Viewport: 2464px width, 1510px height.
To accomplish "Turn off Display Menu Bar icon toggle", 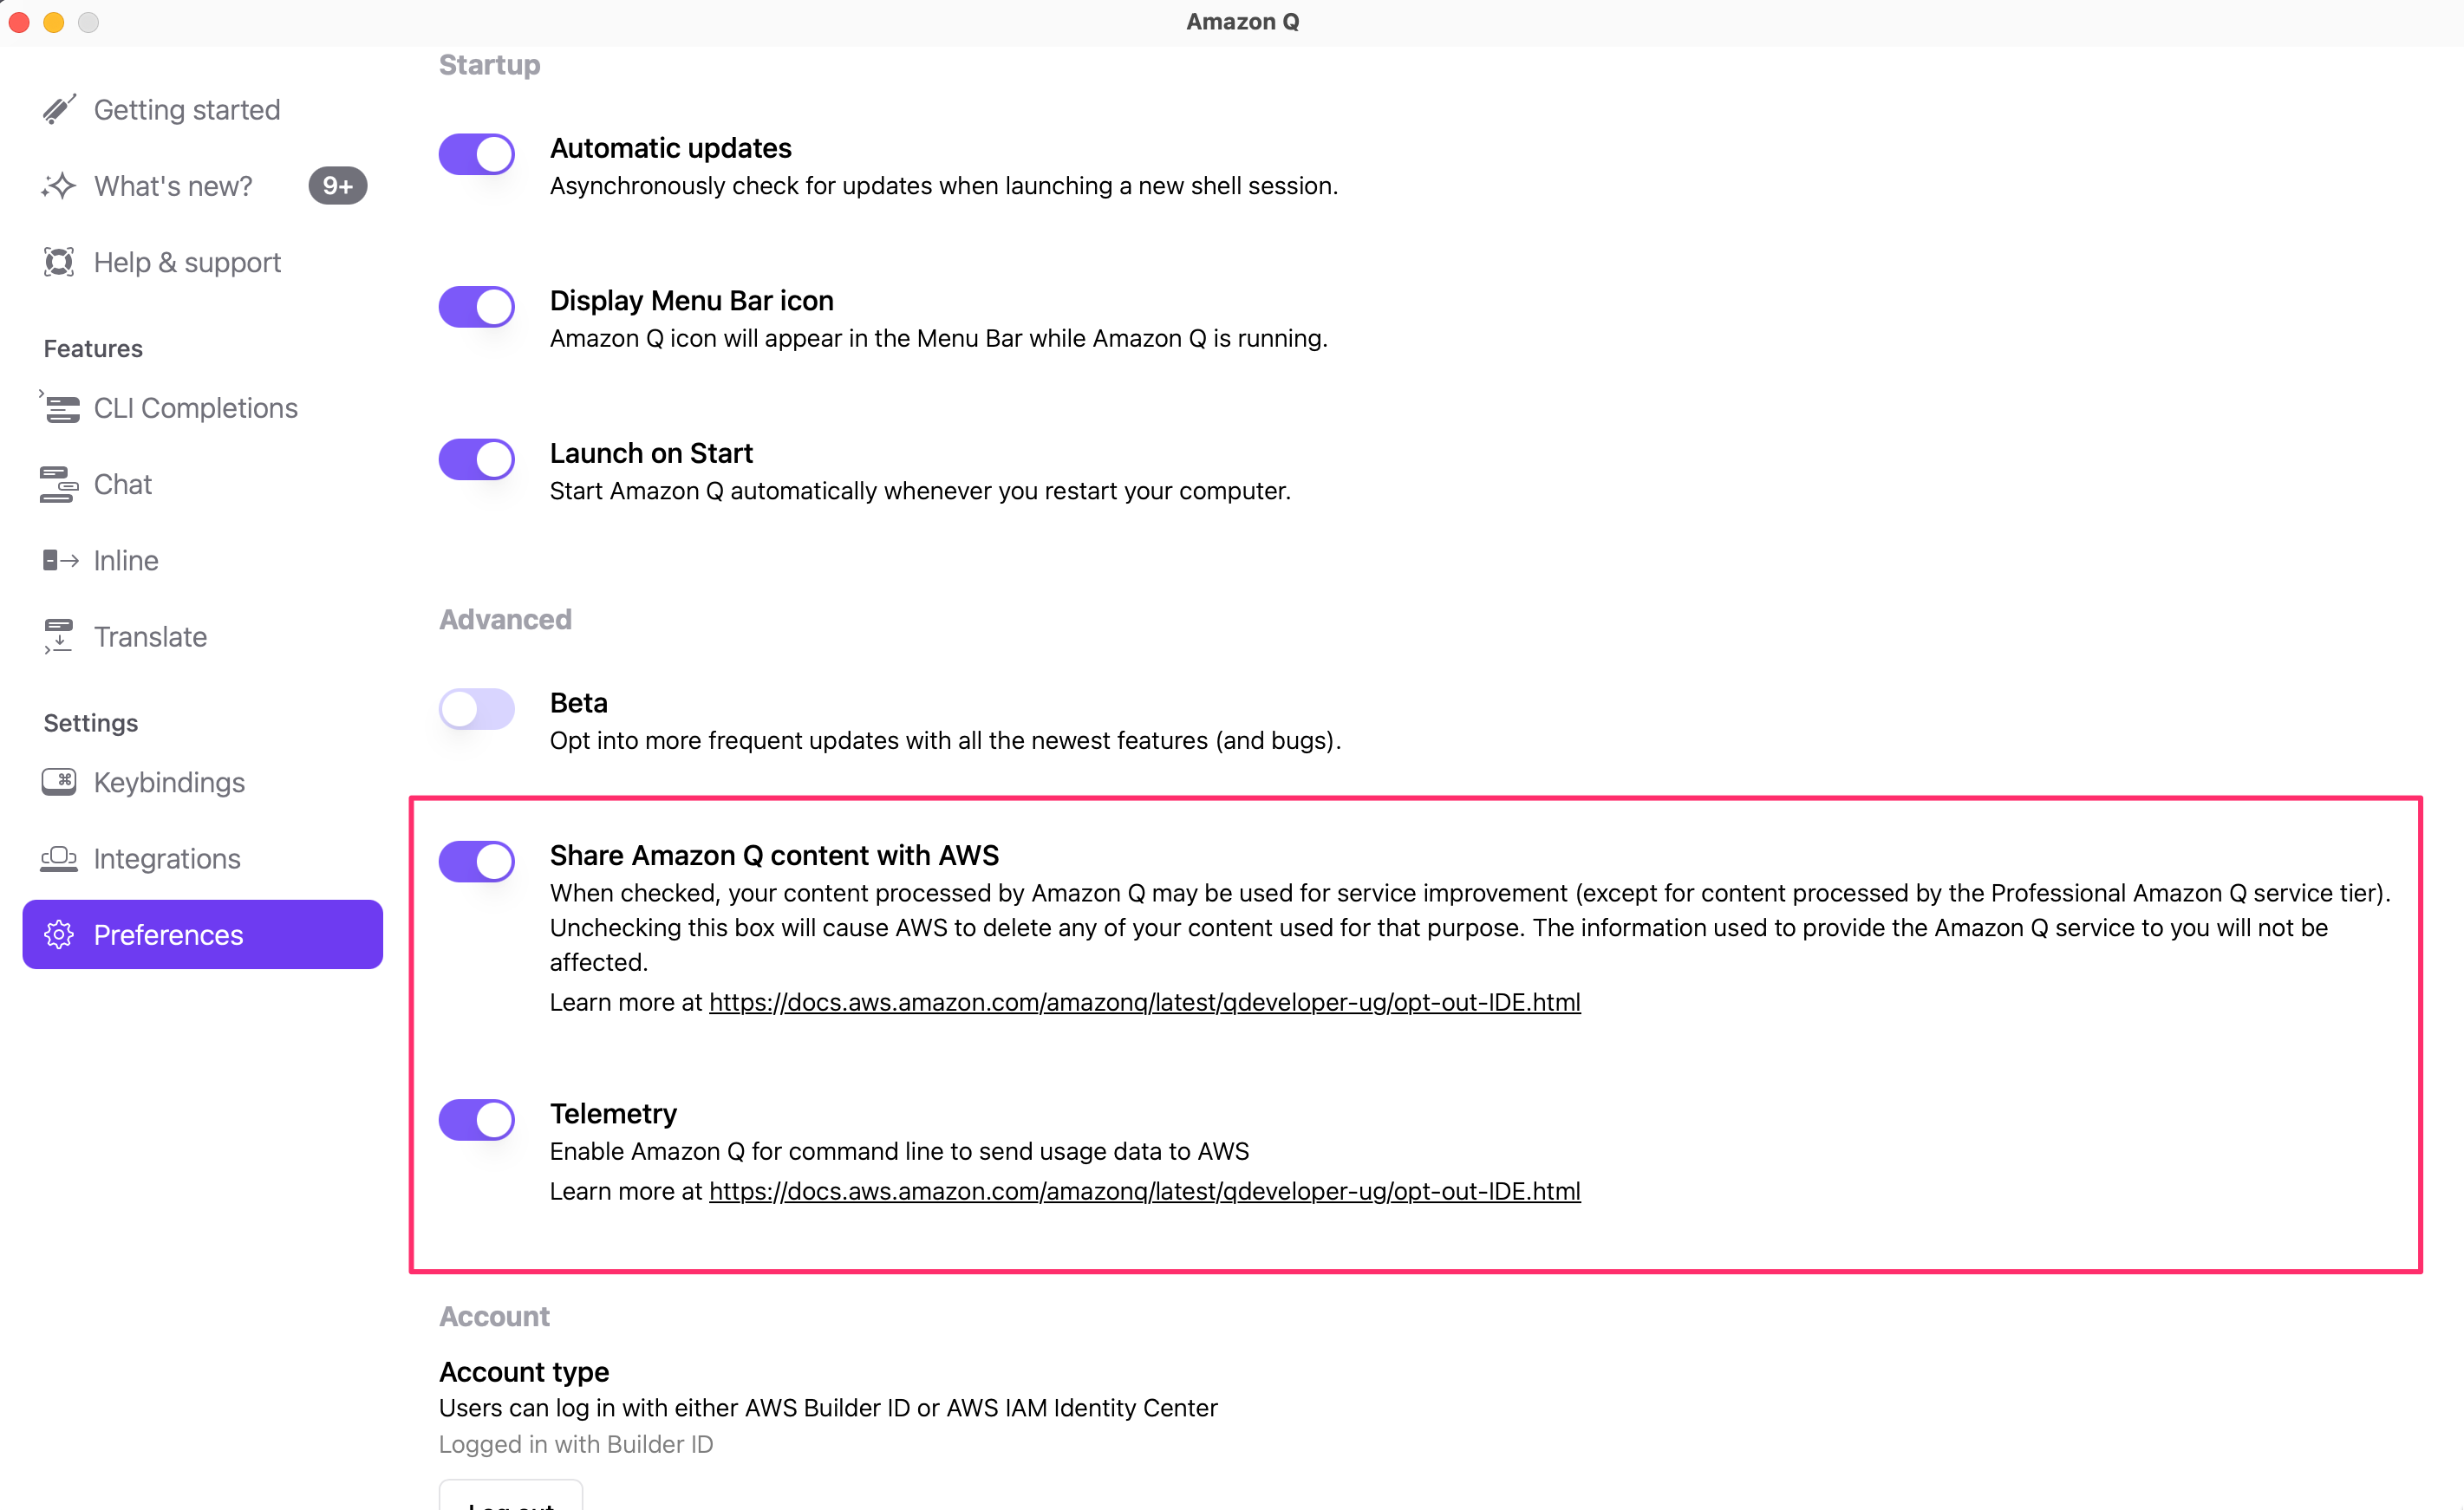I will pos(477,307).
